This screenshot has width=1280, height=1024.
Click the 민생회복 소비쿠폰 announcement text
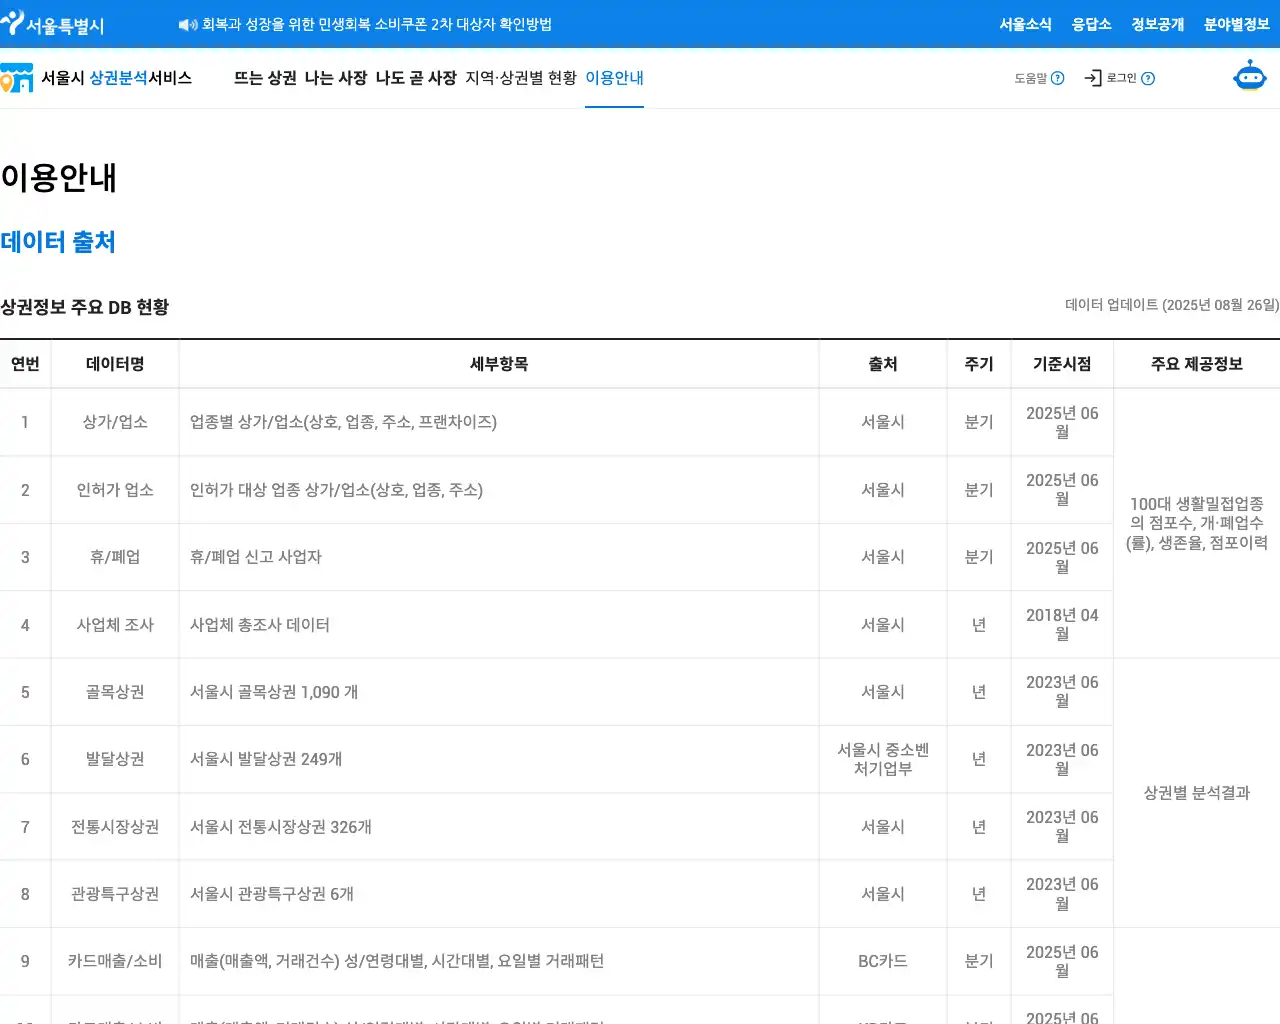(377, 24)
